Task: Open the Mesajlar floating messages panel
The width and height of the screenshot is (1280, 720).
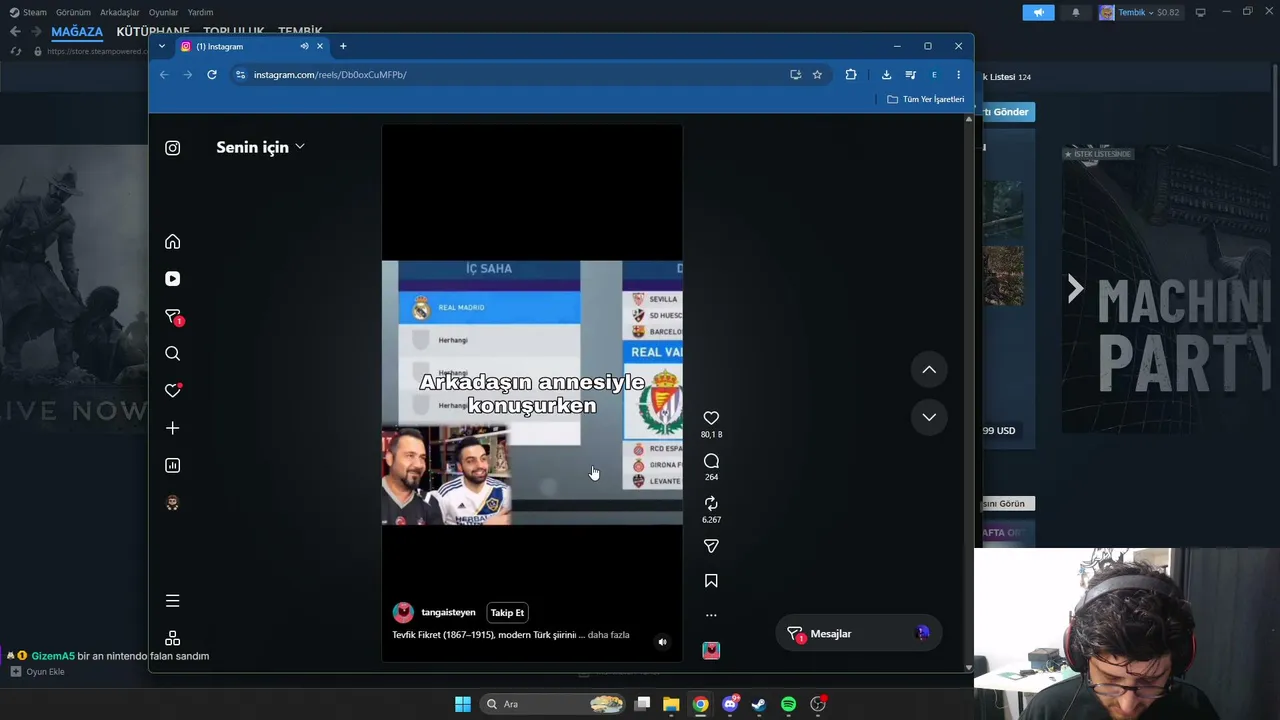Action: click(858, 634)
